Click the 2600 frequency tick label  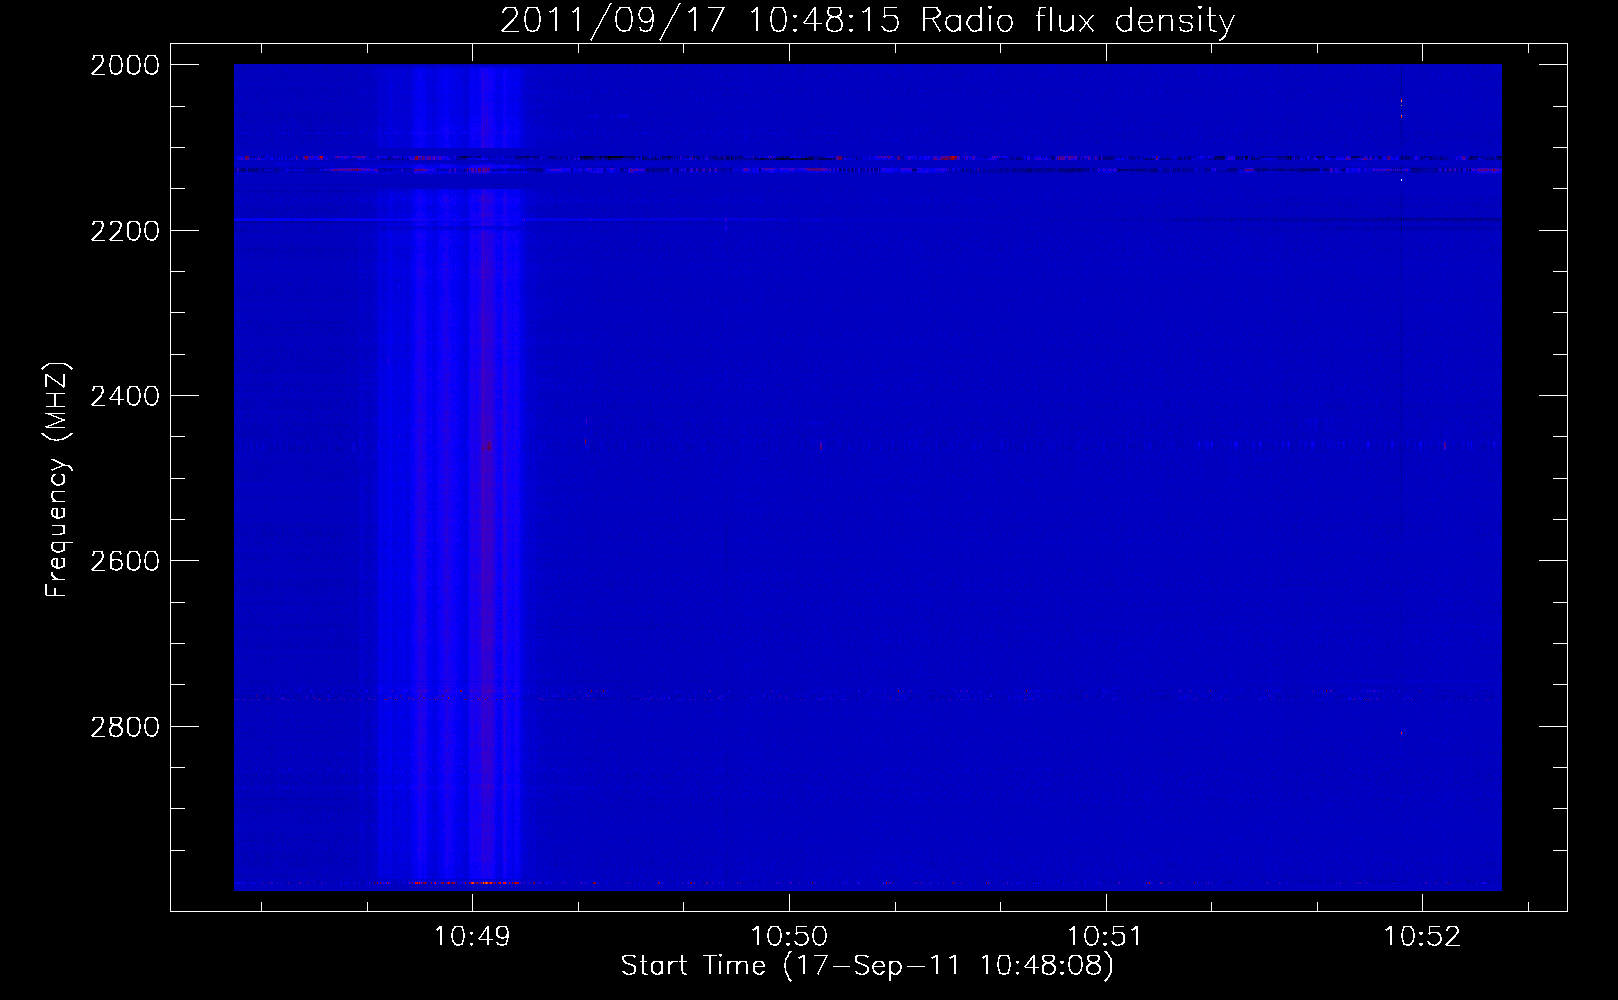(x=125, y=561)
